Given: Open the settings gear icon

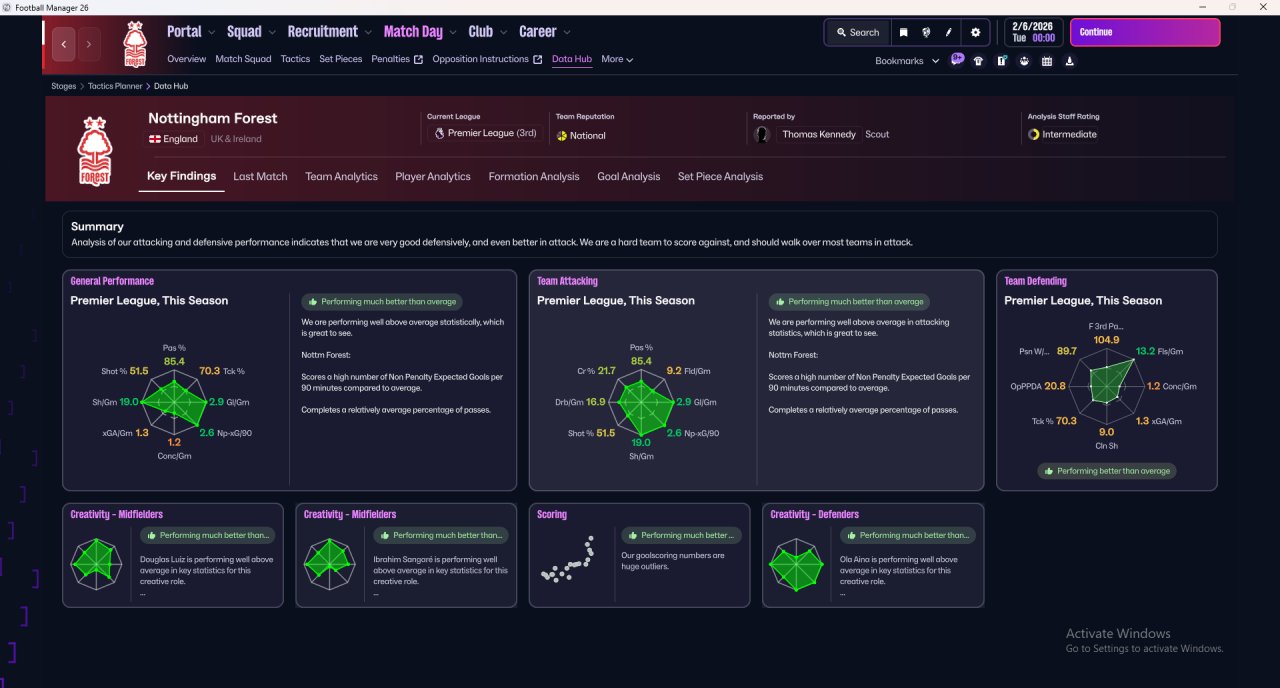Looking at the screenshot, I should click(975, 32).
